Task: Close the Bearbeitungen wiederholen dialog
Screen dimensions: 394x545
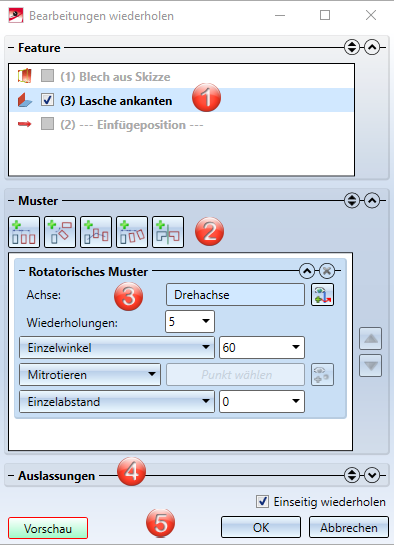Action: [x=371, y=15]
